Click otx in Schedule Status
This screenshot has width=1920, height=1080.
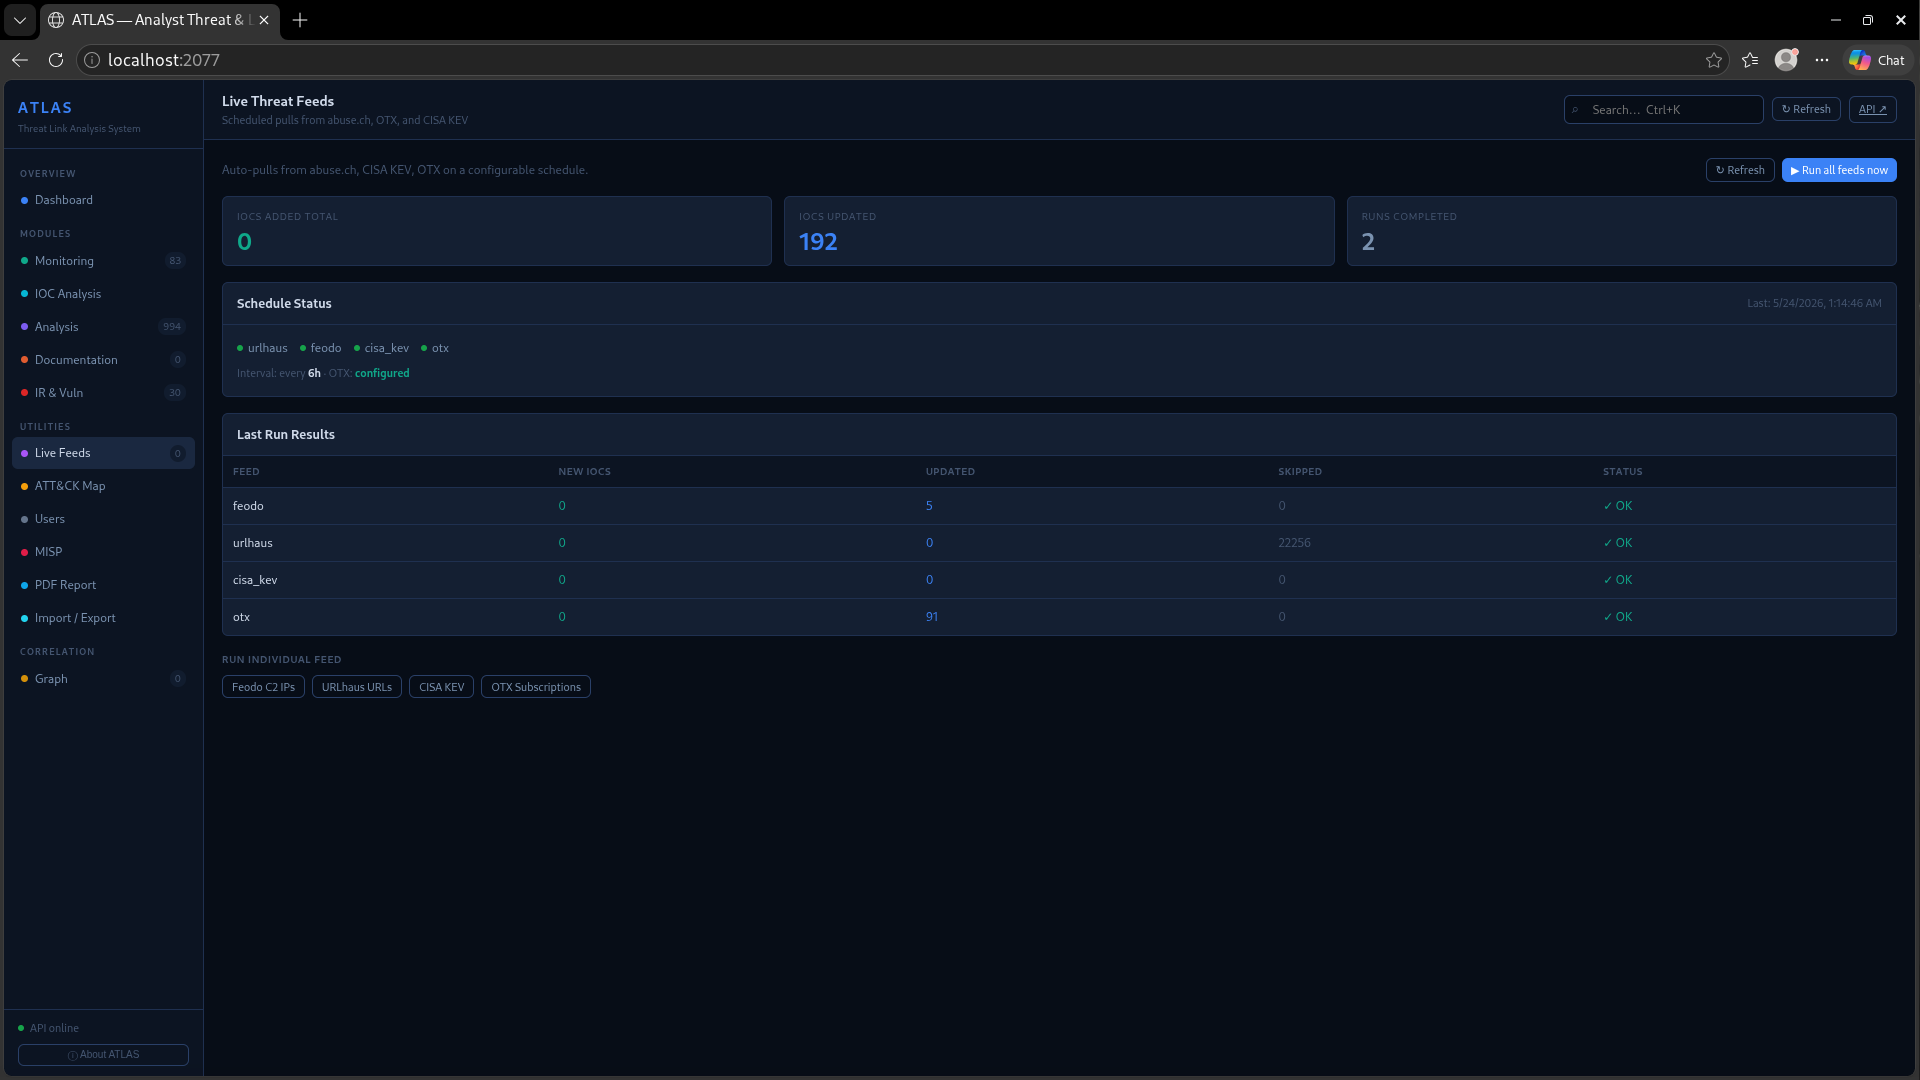pos(435,348)
